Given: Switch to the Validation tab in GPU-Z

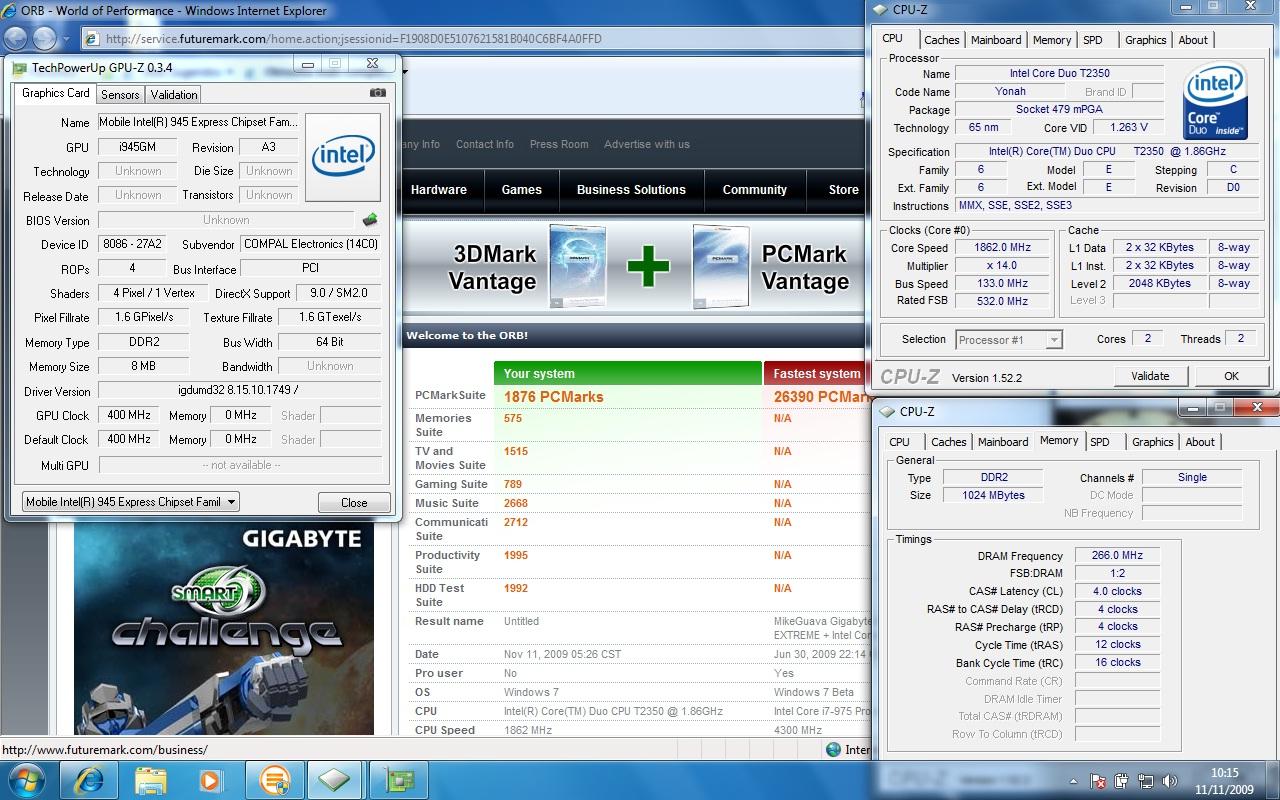Looking at the screenshot, I should click(x=174, y=95).
